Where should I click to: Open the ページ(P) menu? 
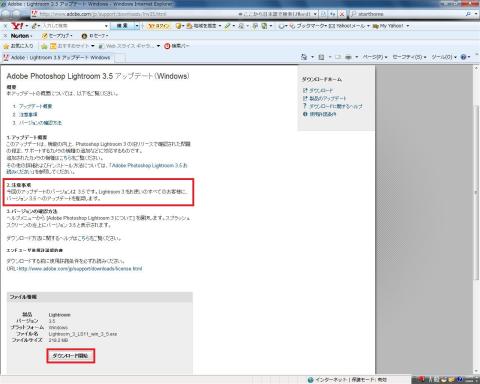click(x=375, y=57)
